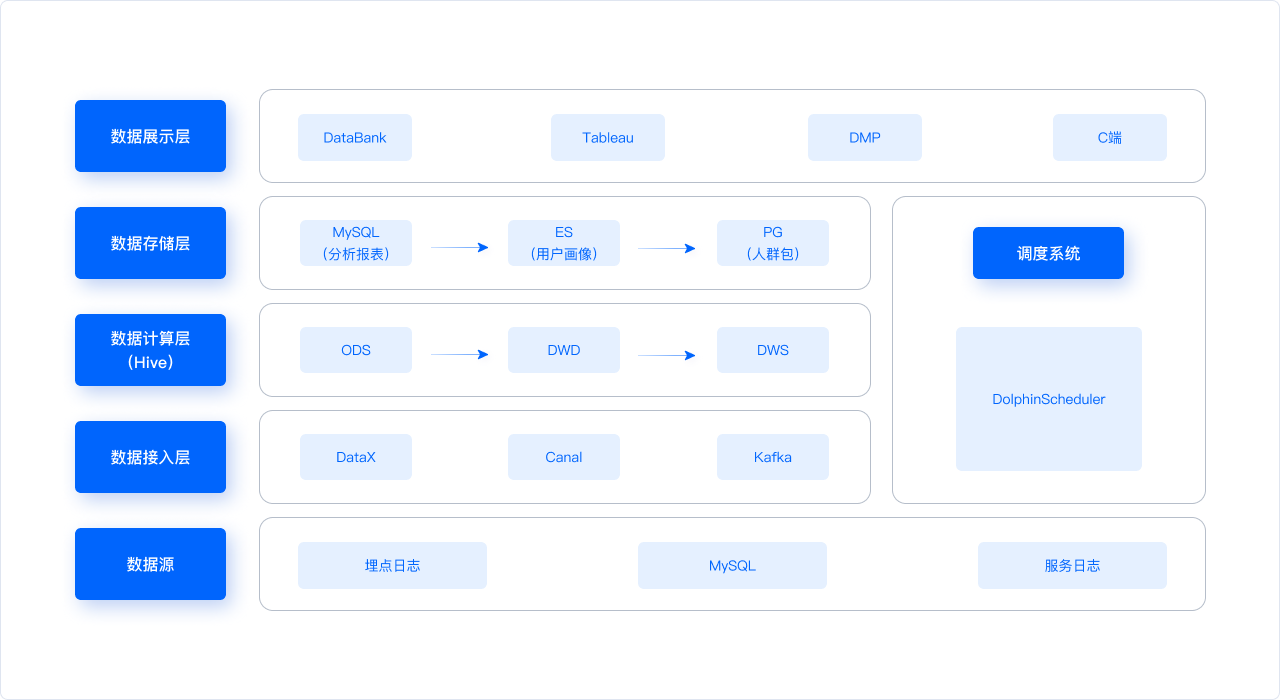
Task: Open the DolphinScheduler panel
Action: (x=1049, y=399)
